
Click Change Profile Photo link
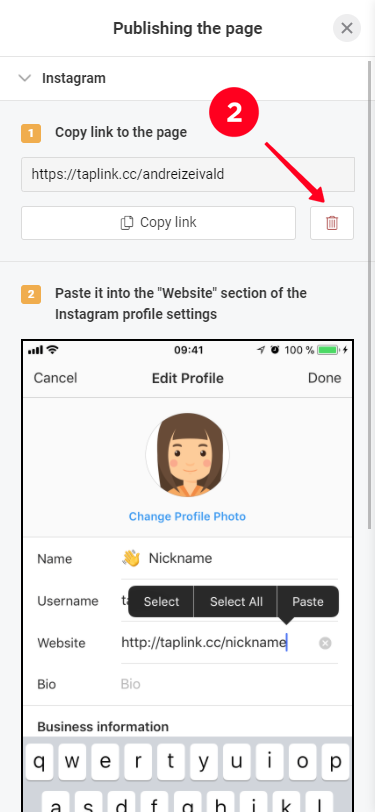[x=188, y=516]
